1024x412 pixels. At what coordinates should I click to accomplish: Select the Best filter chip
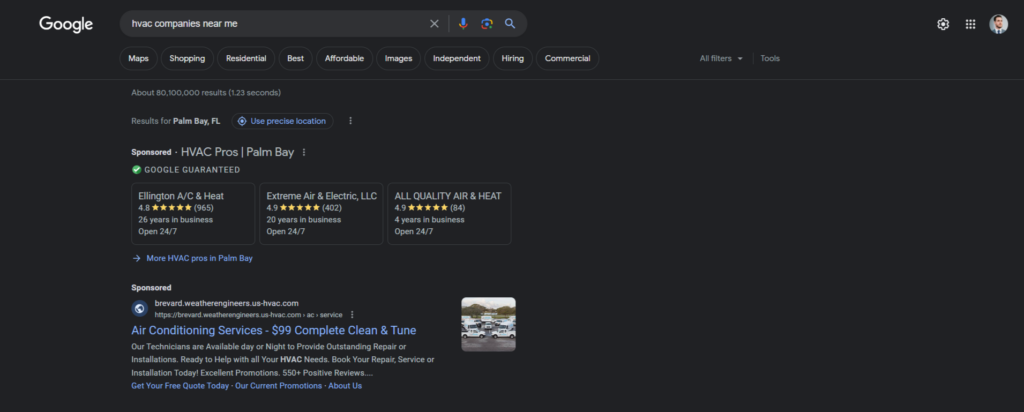click(296, 58)
